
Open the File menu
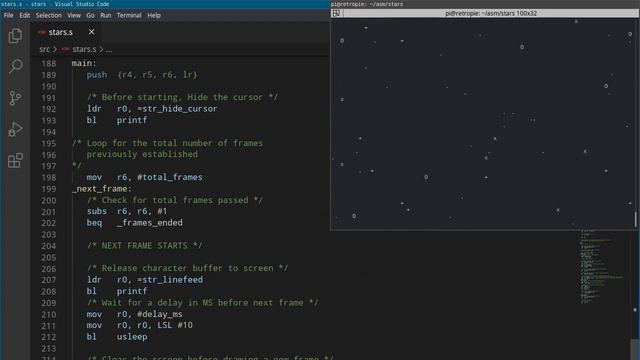tap(9, 16)
